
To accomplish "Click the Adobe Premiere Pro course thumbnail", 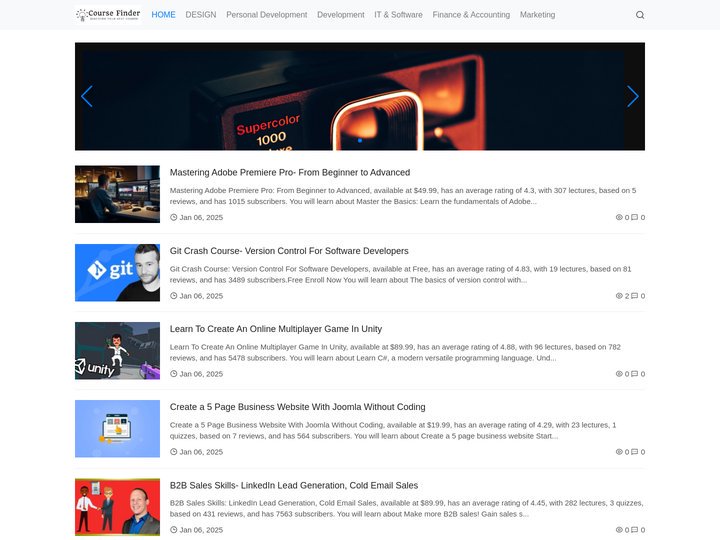I will click(118, 194).
